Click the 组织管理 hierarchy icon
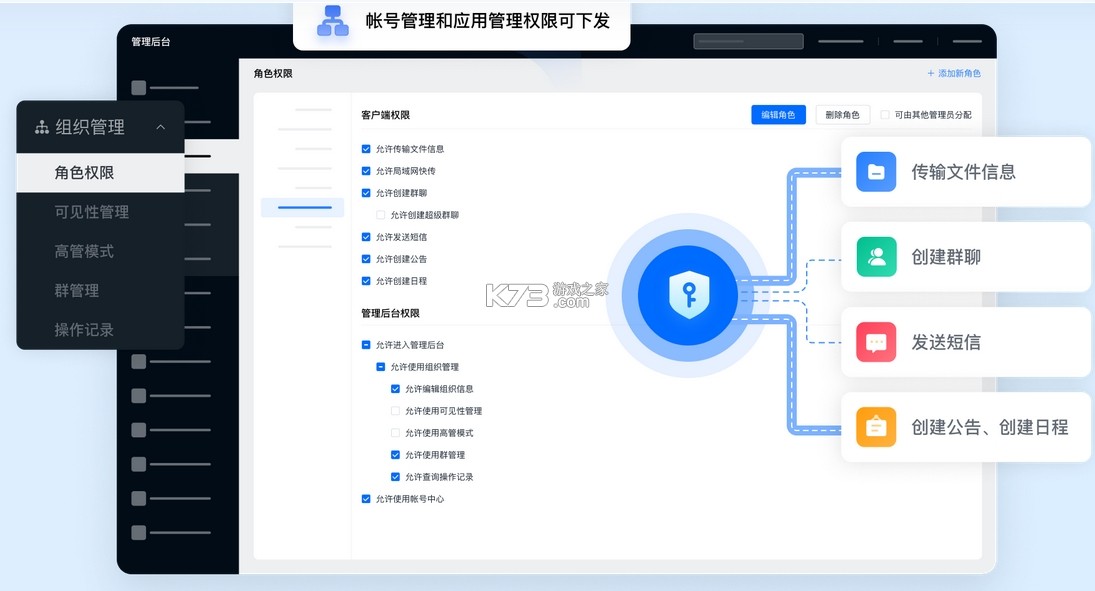Screen dimensions: 1095x591 pyautogui.click(x=42, y=127)
